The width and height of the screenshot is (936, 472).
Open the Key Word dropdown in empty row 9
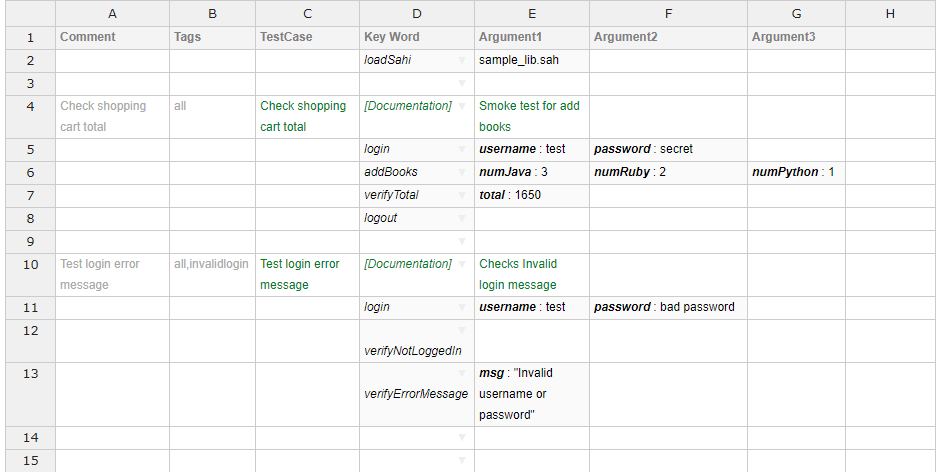coord(462,241)
